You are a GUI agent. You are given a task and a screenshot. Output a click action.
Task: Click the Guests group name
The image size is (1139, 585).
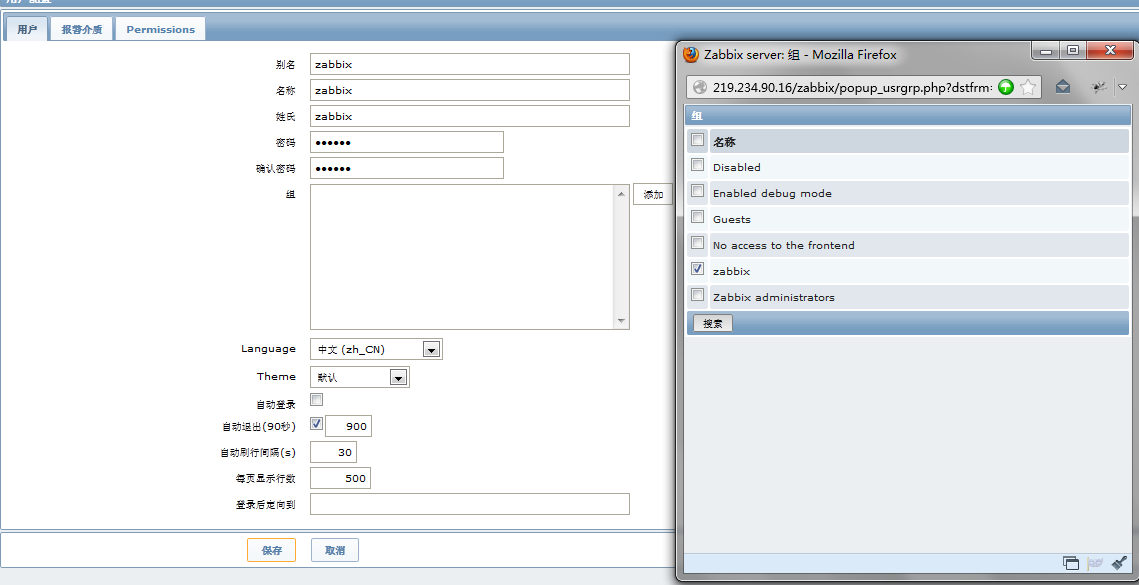click(x=731, y=219)
